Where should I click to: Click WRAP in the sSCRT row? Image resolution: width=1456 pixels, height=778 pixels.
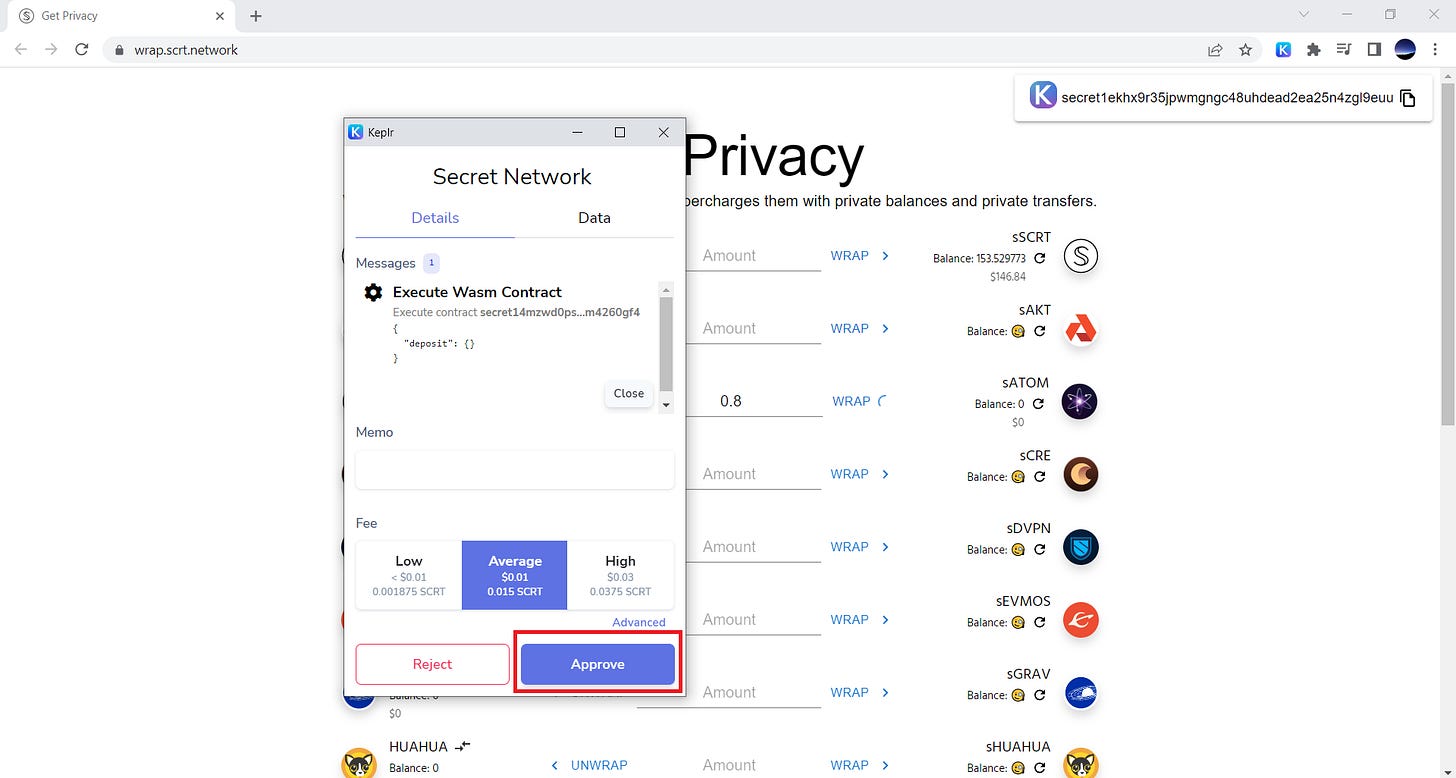pyautogui.click(x=859, y=256)
